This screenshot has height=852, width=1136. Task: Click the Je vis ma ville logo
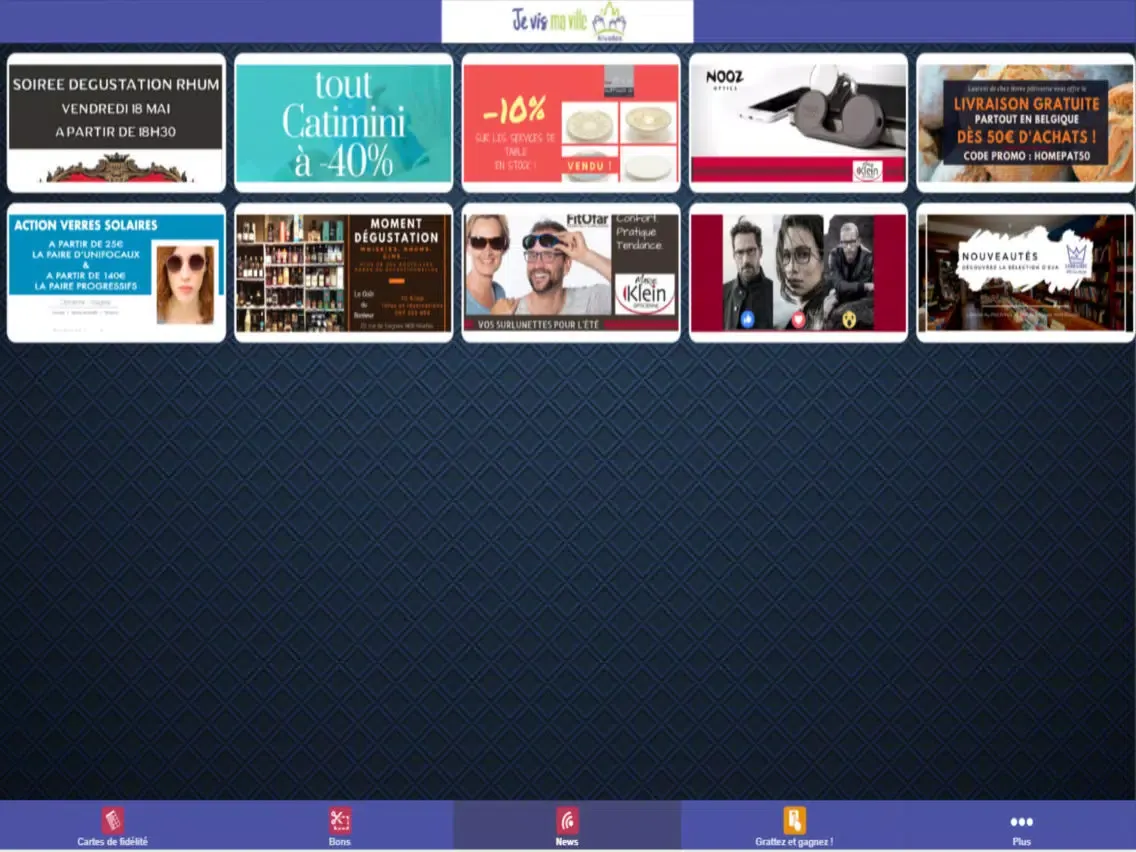tap(567, 22)
